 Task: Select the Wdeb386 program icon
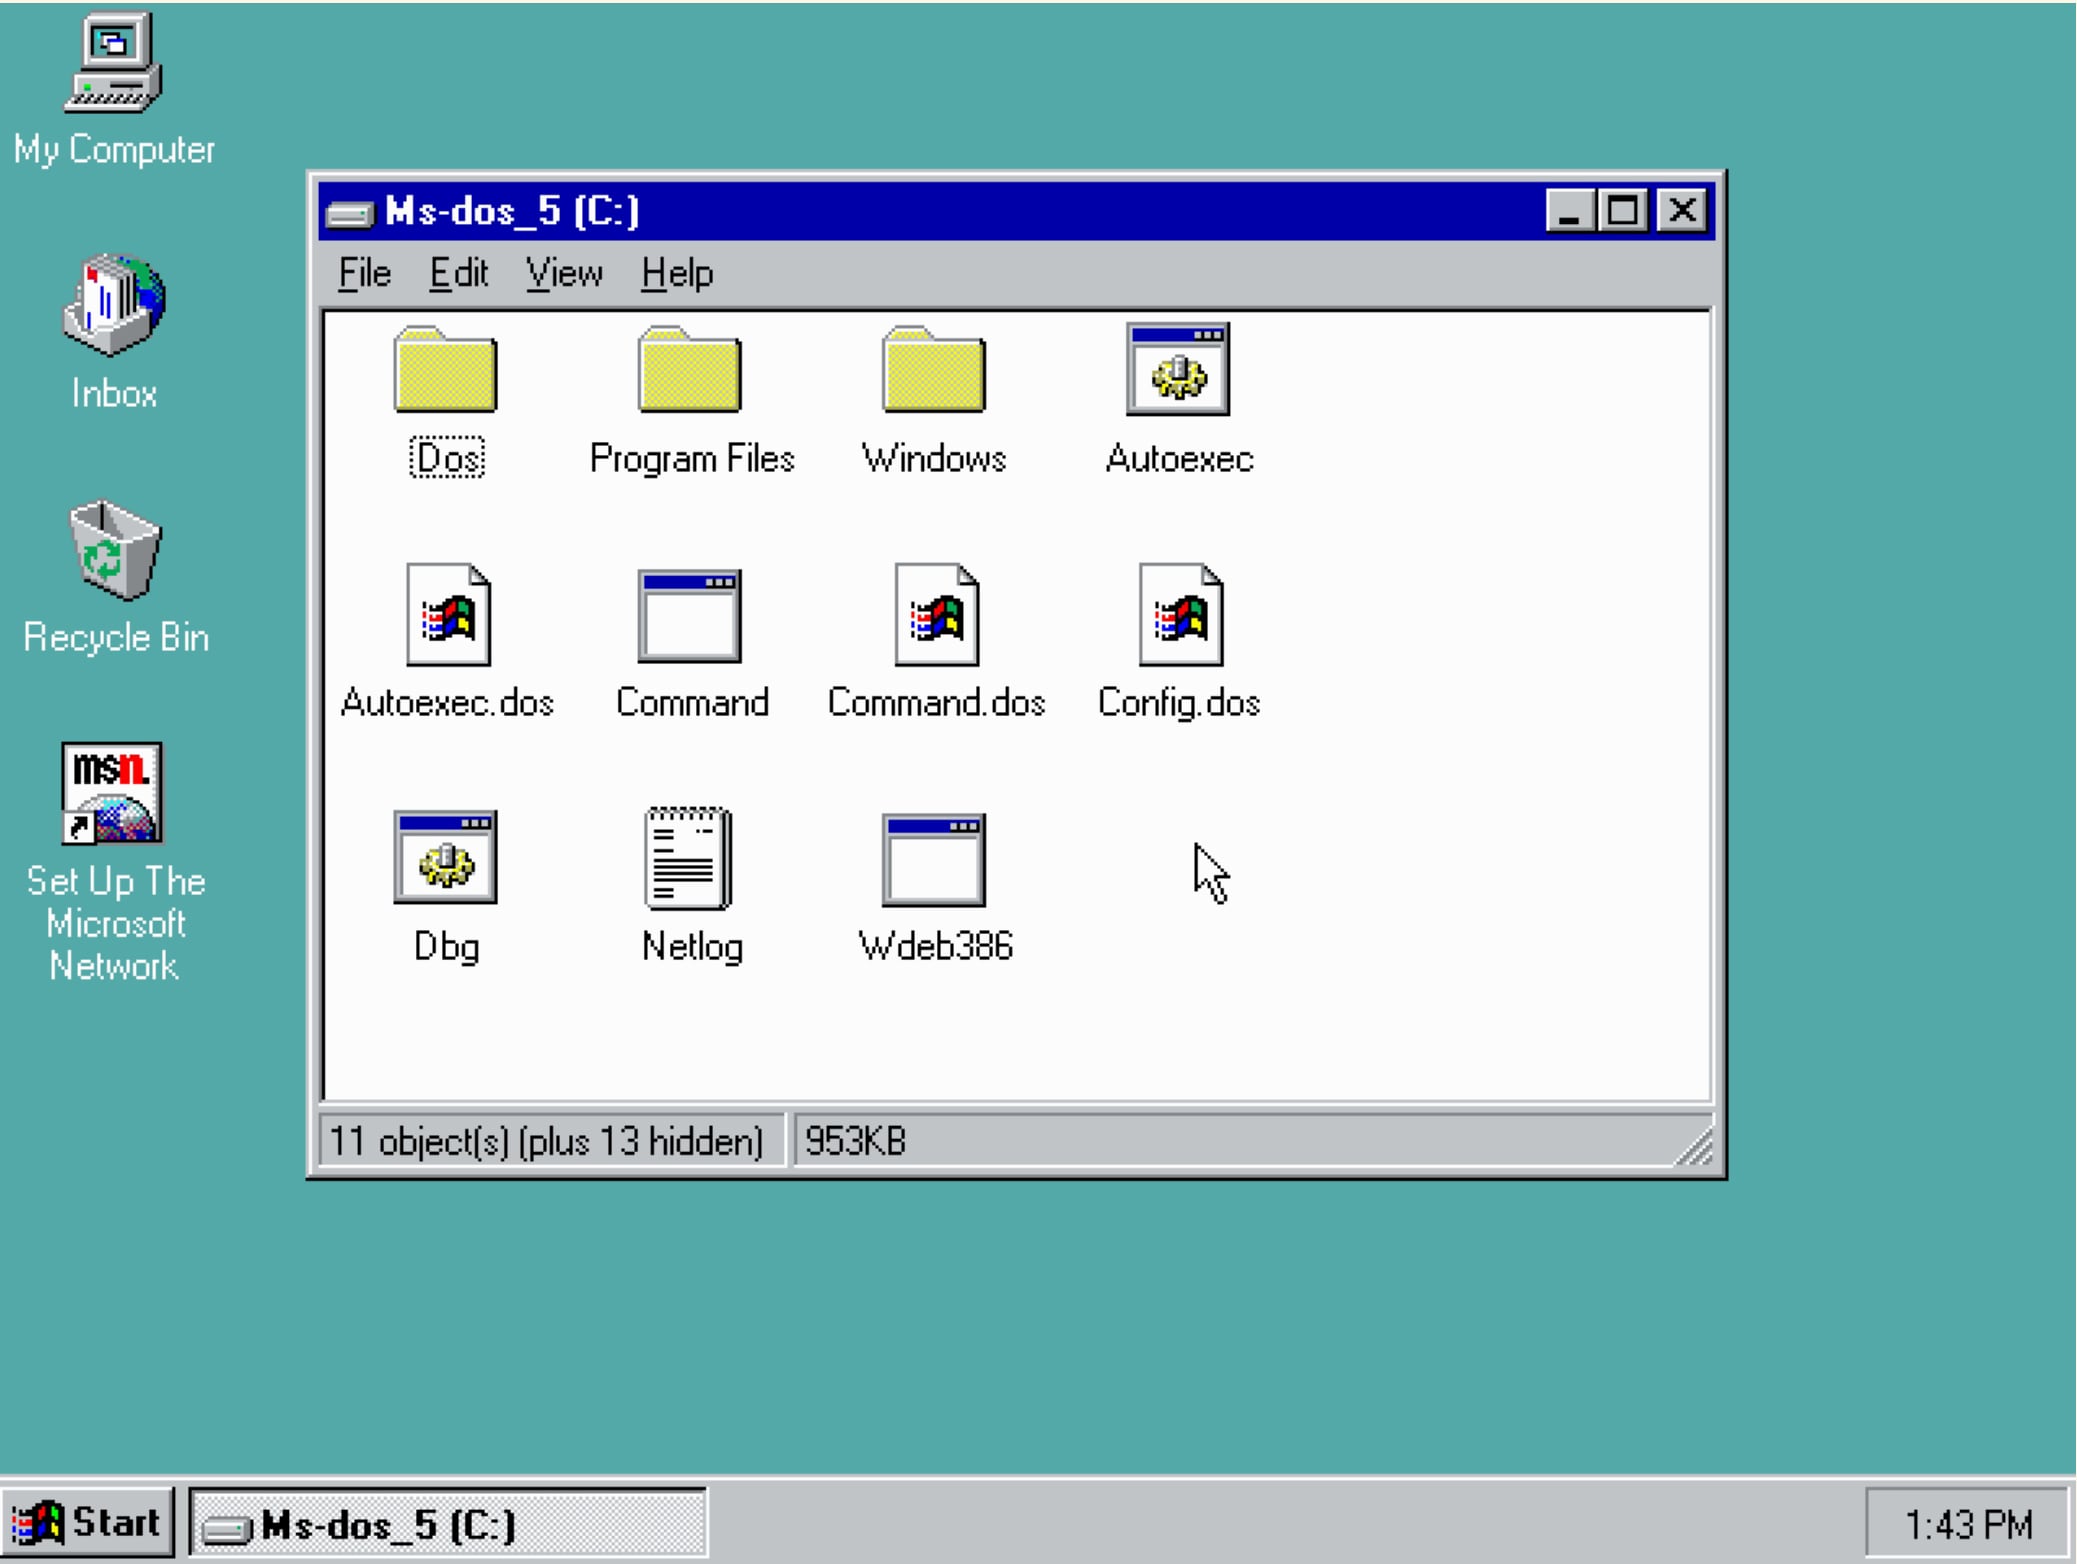(x=934, y=860)
